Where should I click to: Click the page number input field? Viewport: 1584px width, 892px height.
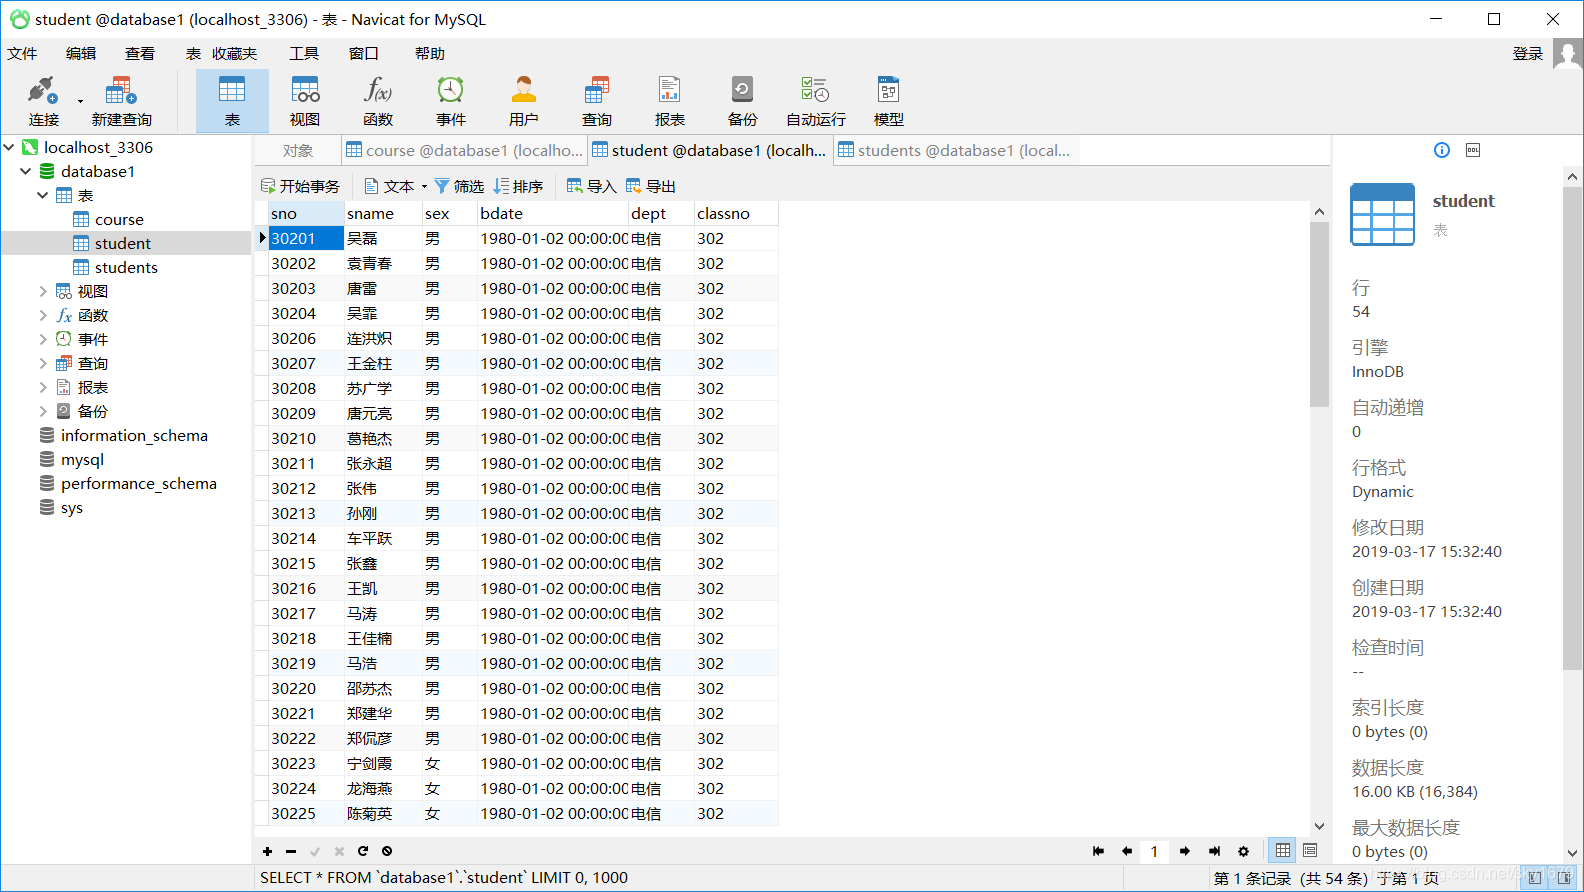(x=1155, y=851)
